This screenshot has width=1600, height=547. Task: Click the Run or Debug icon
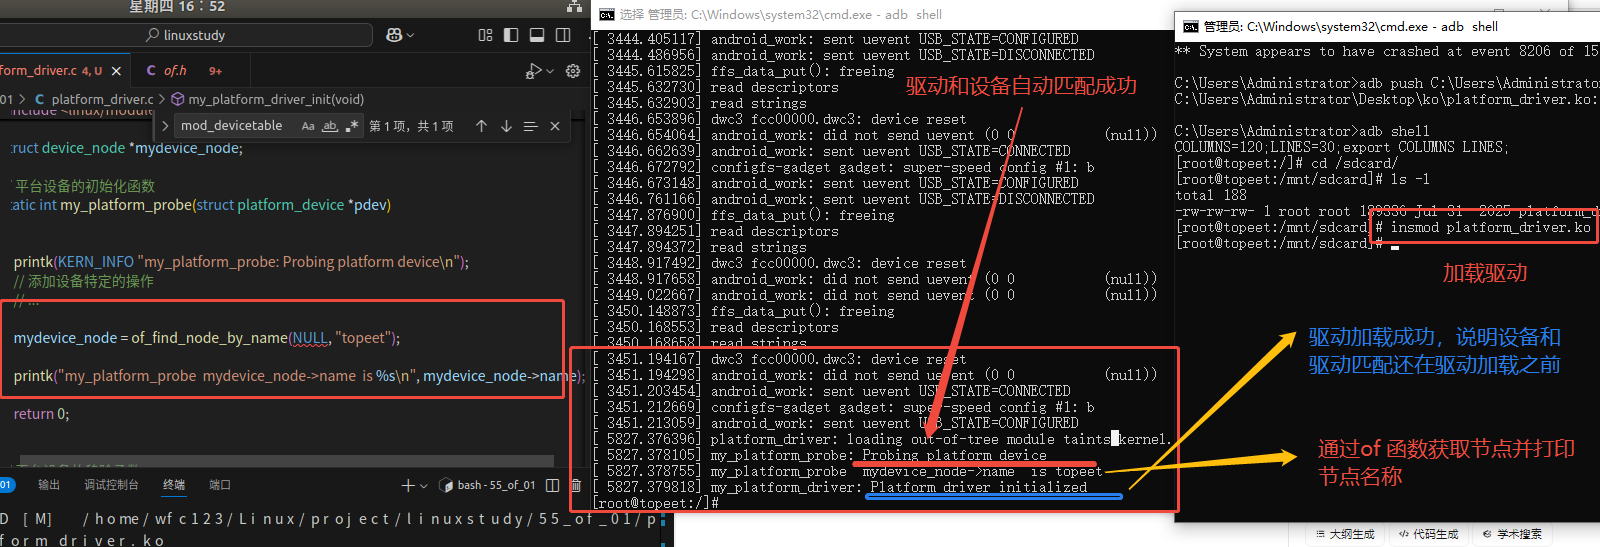pos(533,71)
